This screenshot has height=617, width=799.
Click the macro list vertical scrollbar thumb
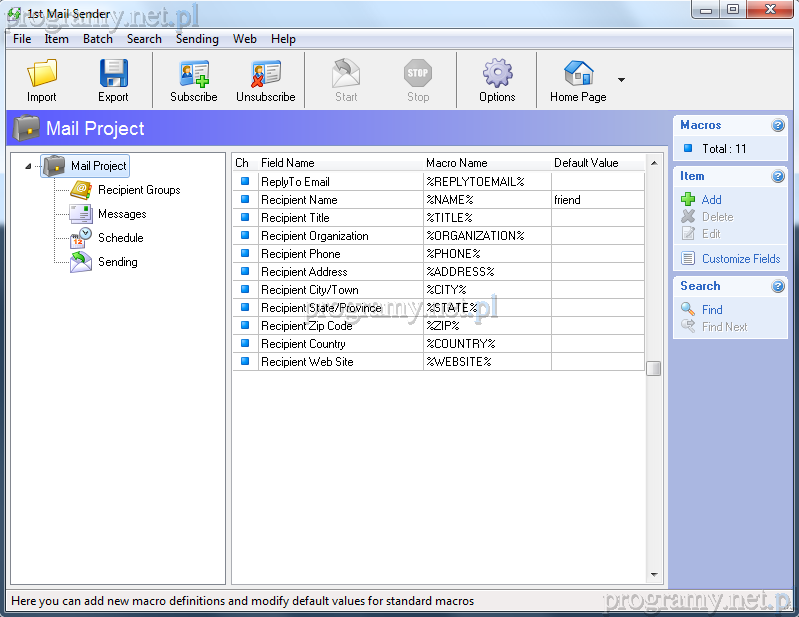pyautogui.click(x=654, y=368)
